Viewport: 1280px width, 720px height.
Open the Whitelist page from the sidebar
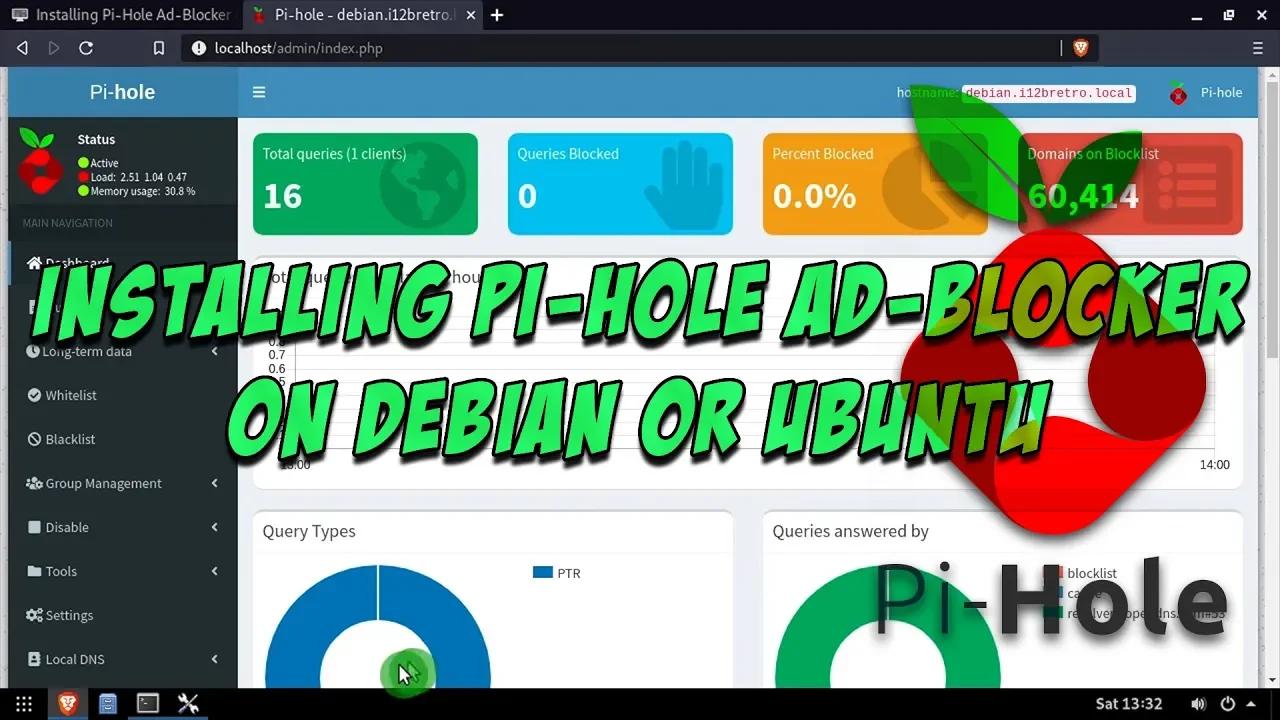[x=69, y=395]
